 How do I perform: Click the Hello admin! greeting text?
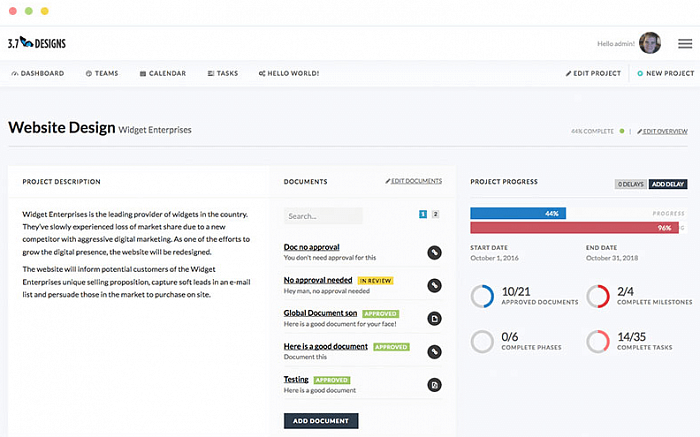pos(616,44)
